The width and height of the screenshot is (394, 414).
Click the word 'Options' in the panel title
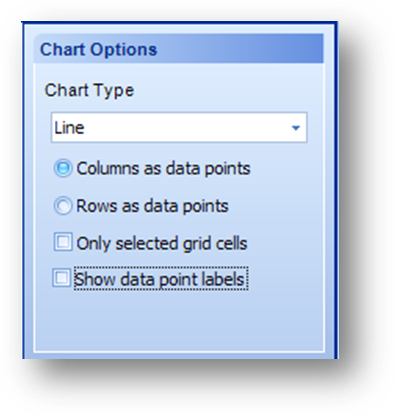tap(124, 50)
